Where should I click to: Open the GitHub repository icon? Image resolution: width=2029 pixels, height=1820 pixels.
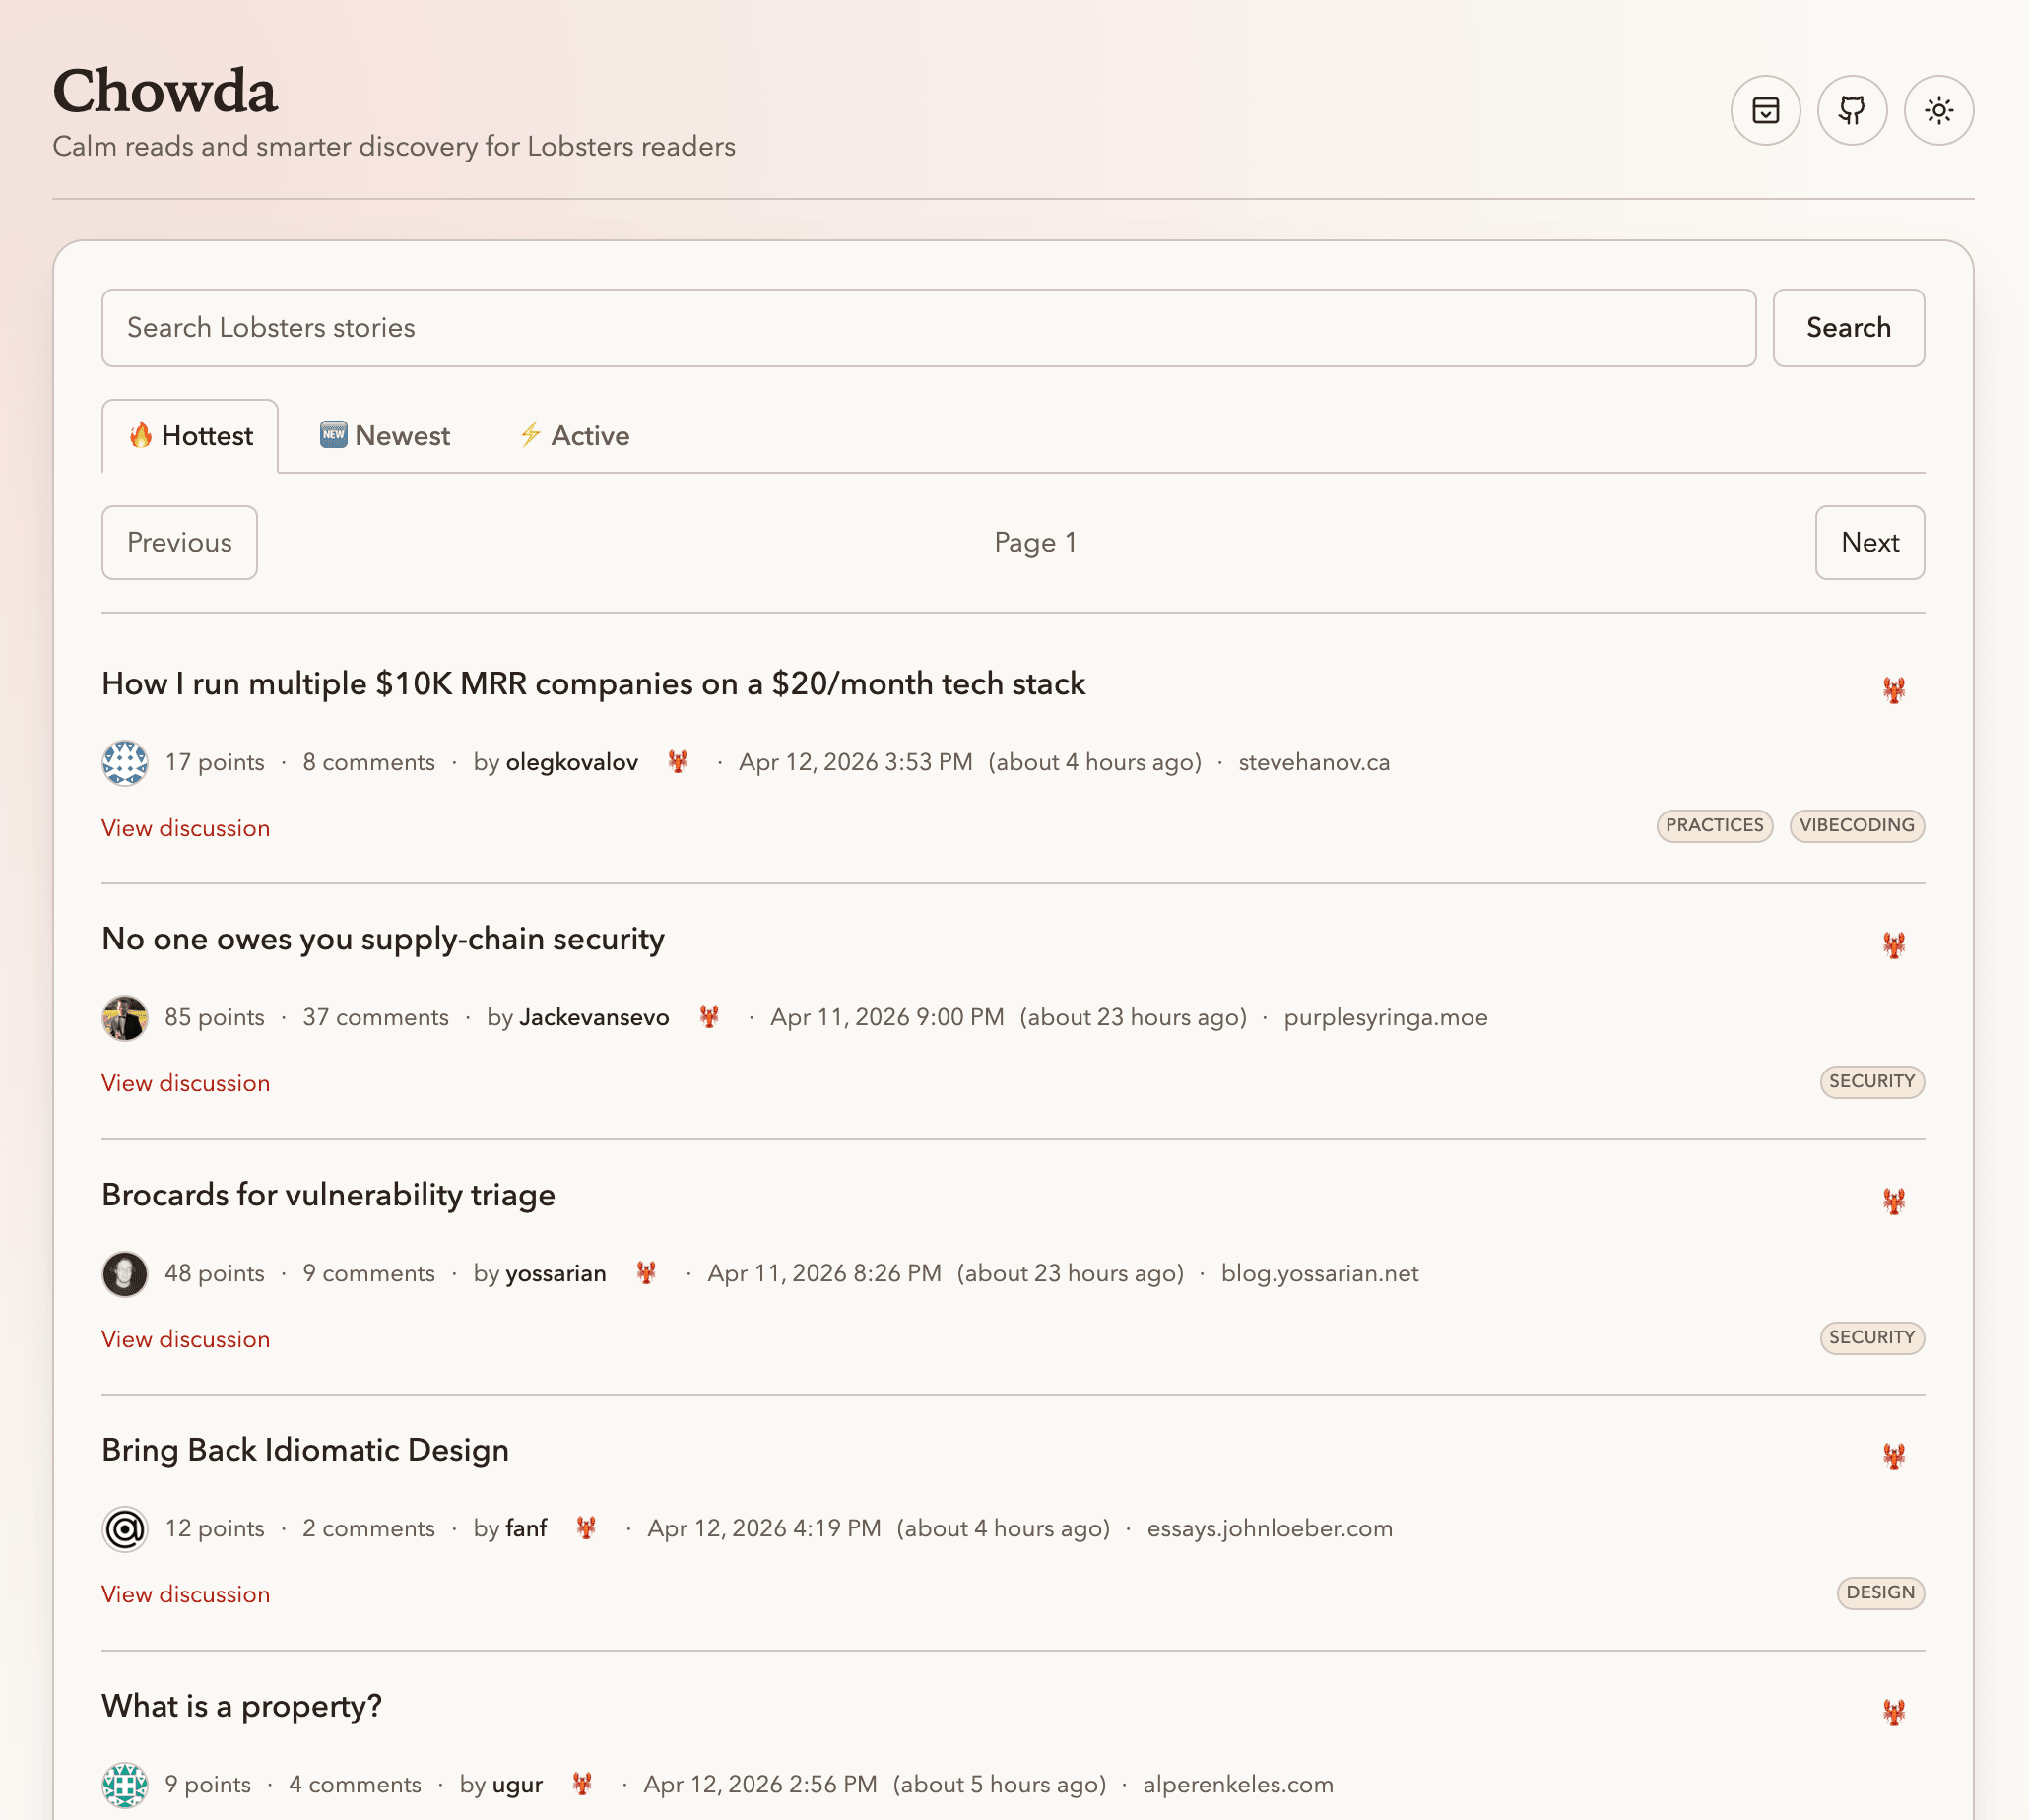pos(1851,110)
